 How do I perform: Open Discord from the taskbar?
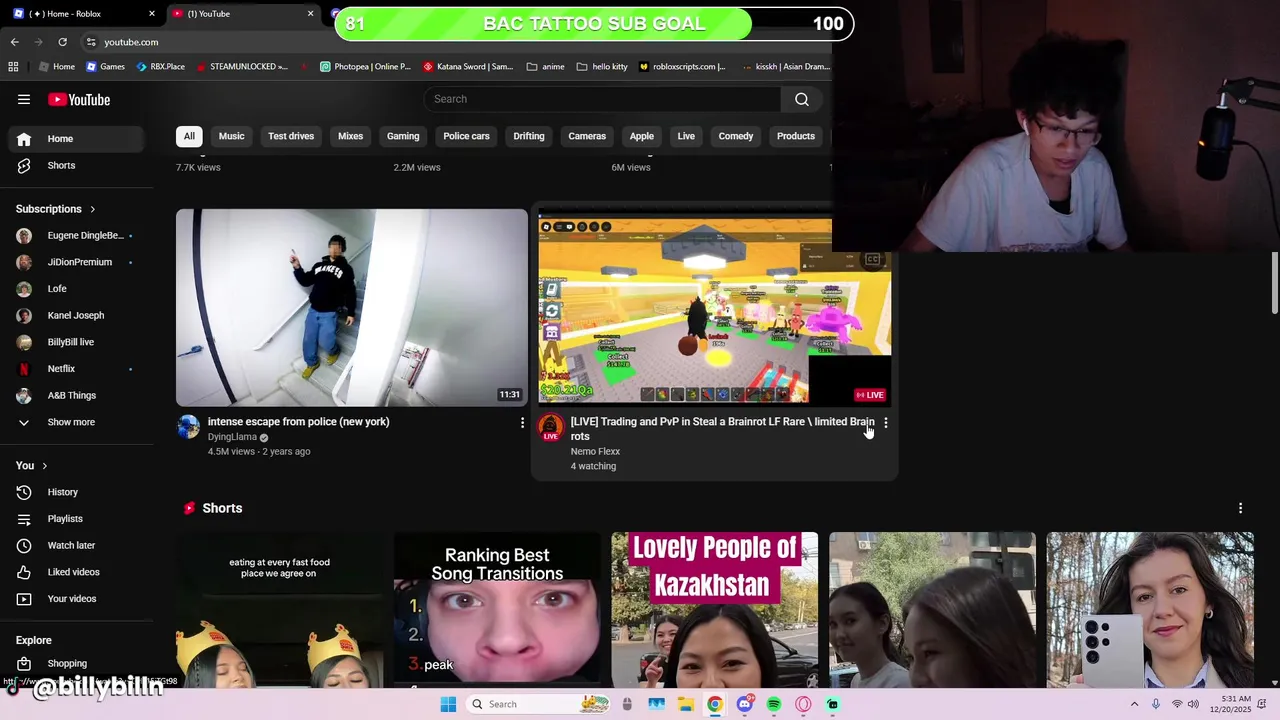coord(744,704)
